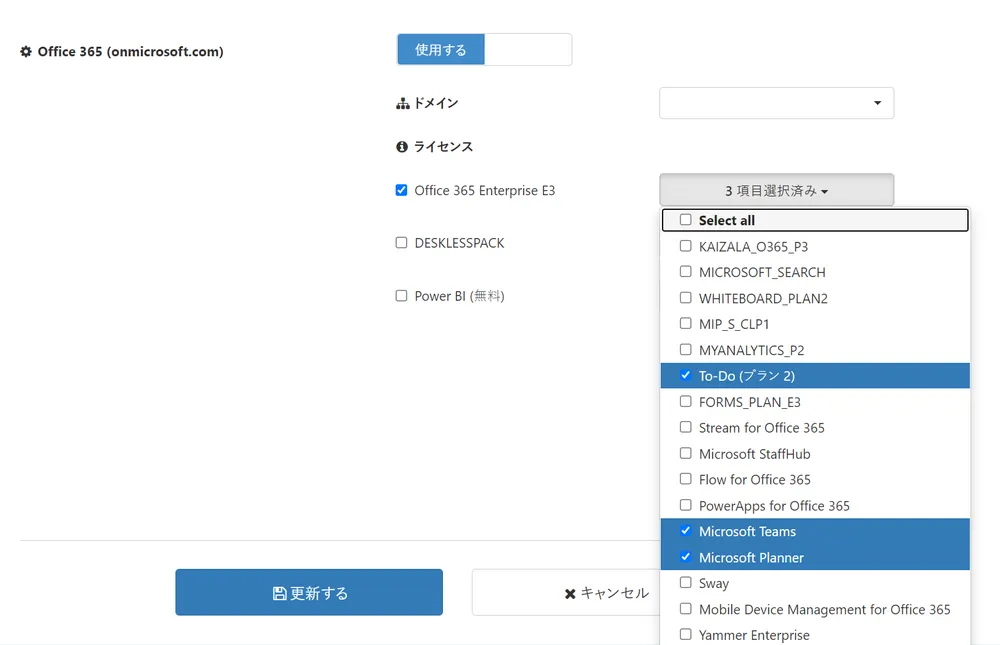
Task: Click the domain sitemap icon
Action: tap(403, 103)
